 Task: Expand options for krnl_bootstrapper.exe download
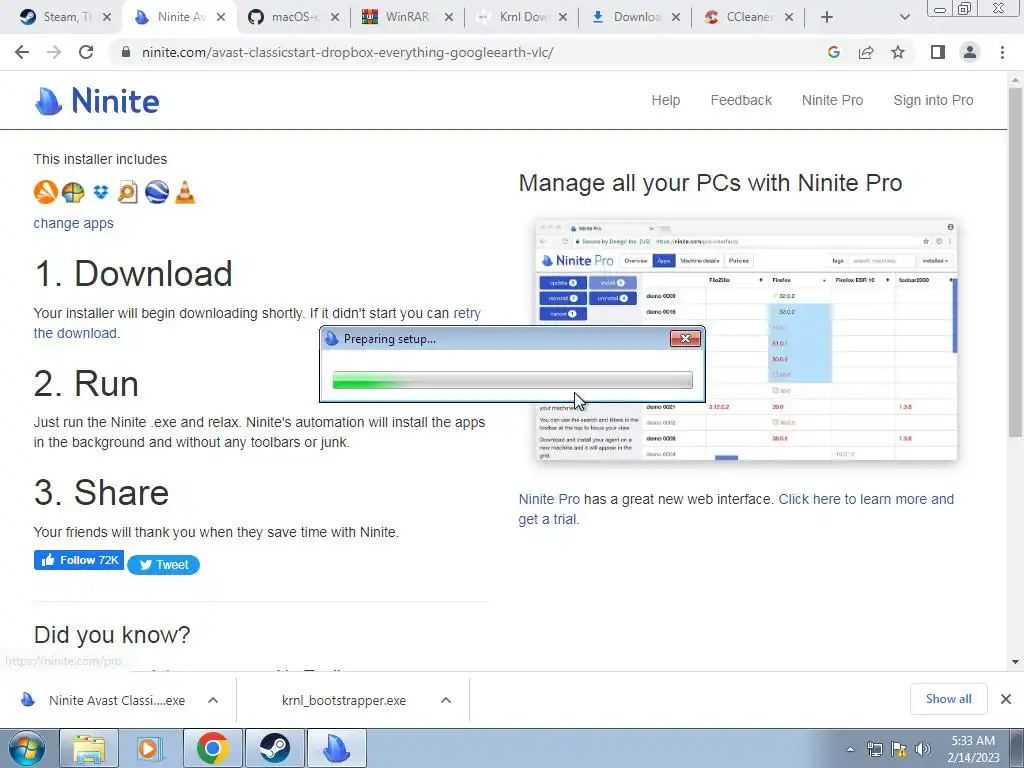coord(446,700)
